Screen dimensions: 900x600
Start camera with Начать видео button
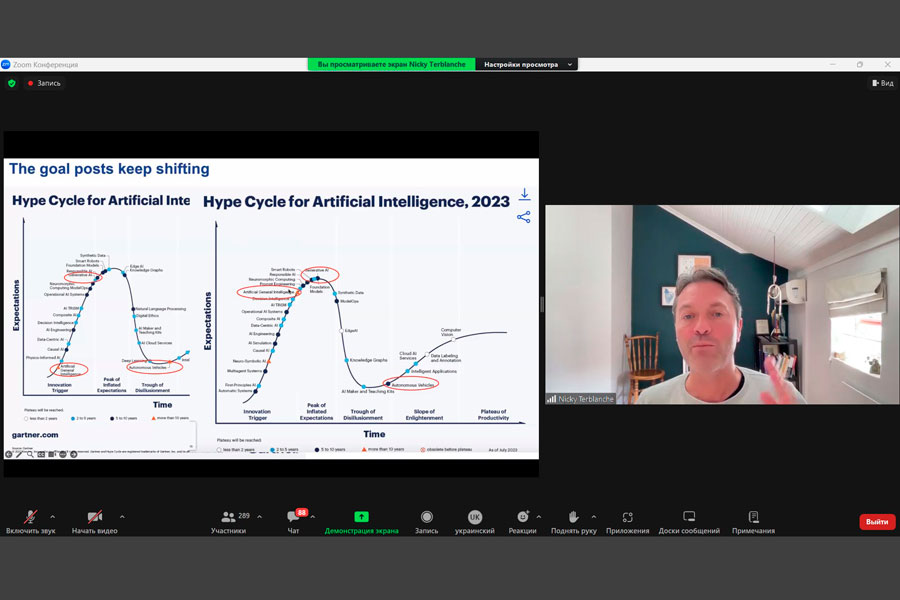(x=95, y=522)
